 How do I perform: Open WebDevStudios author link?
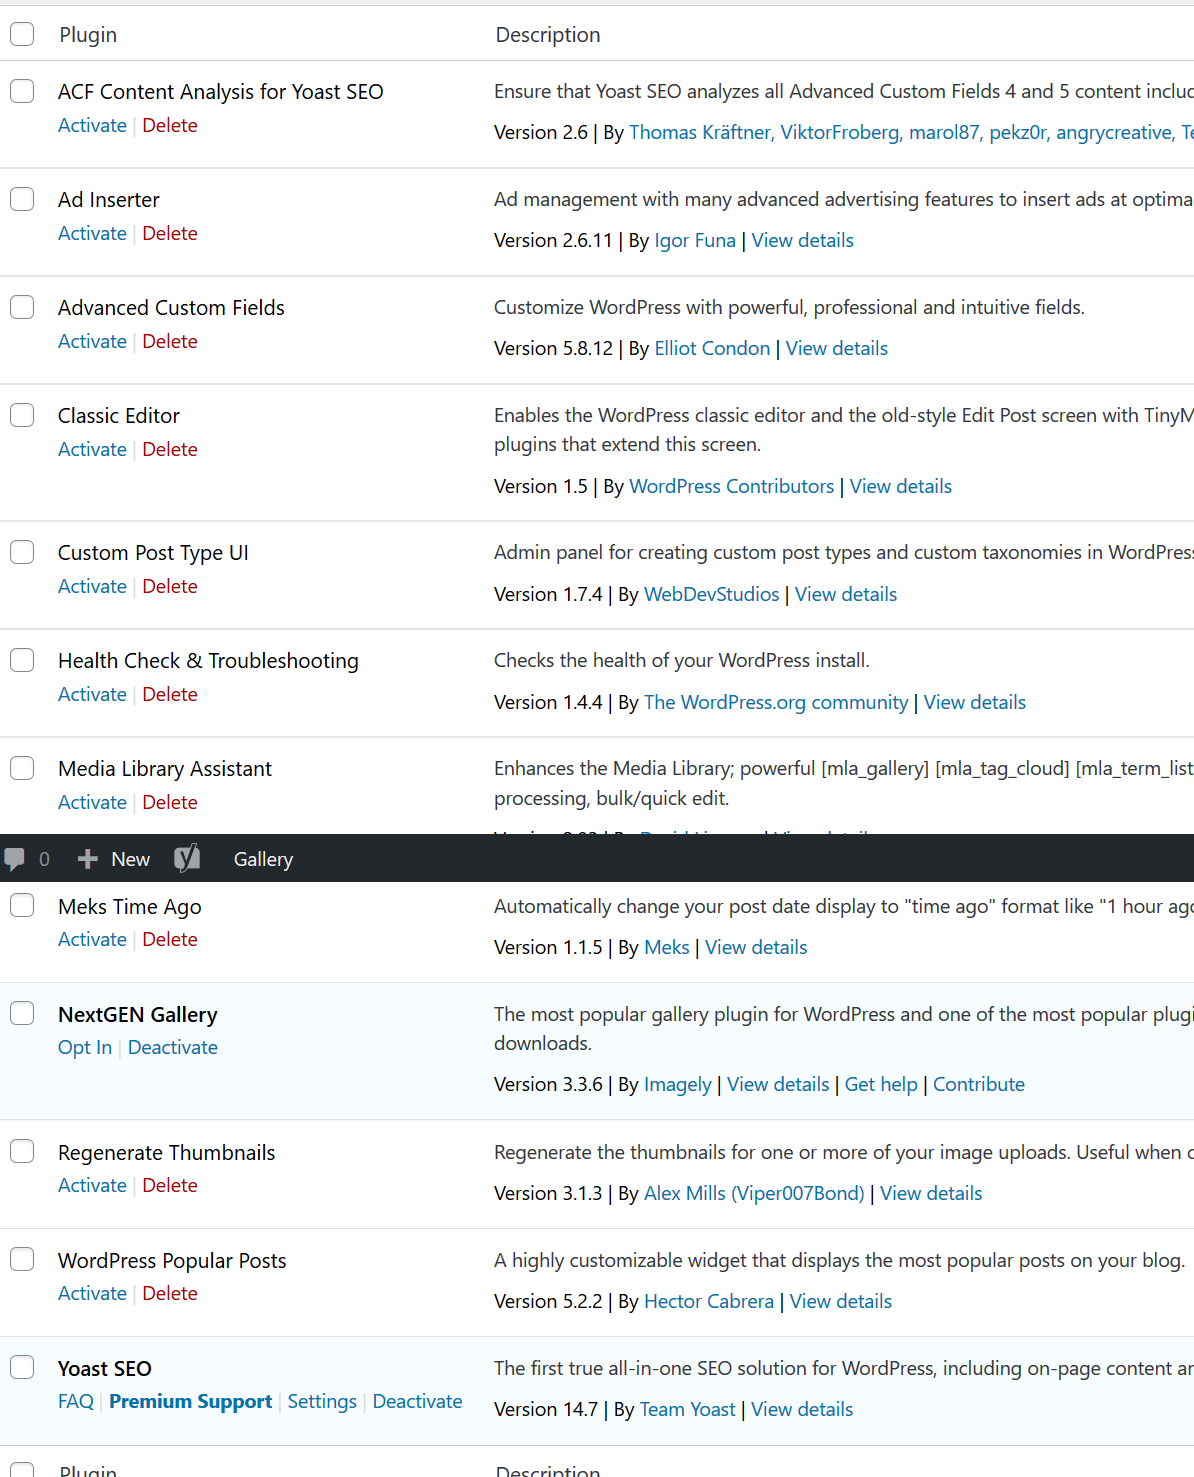point(712,594)
